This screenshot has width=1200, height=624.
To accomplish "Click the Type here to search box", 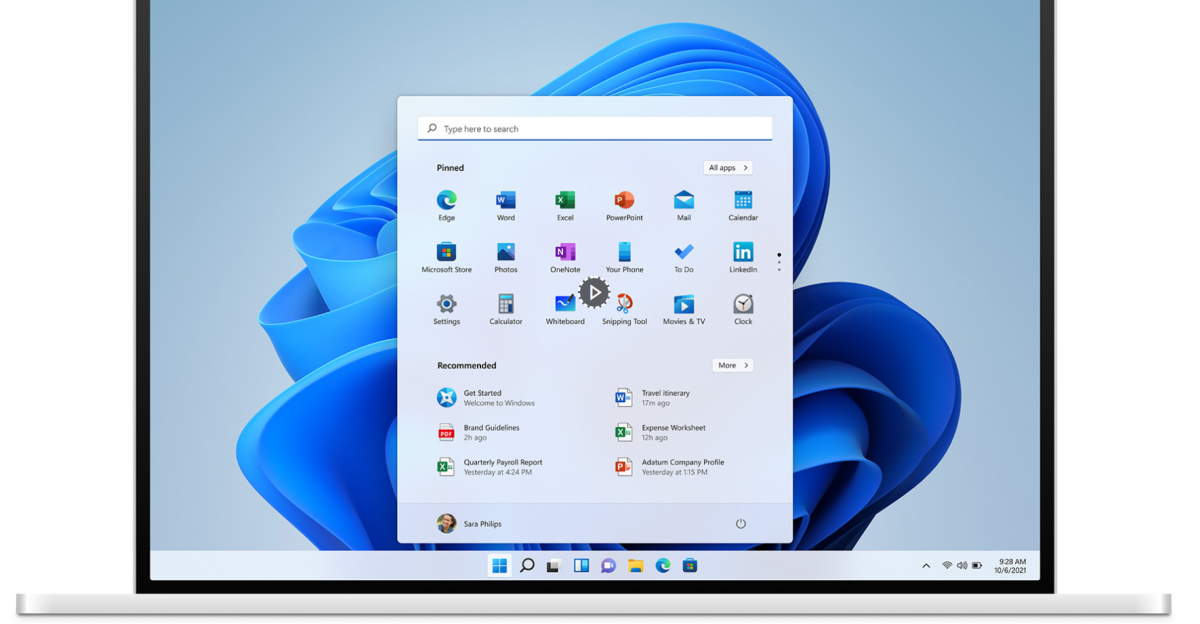I will click(595, 128).
